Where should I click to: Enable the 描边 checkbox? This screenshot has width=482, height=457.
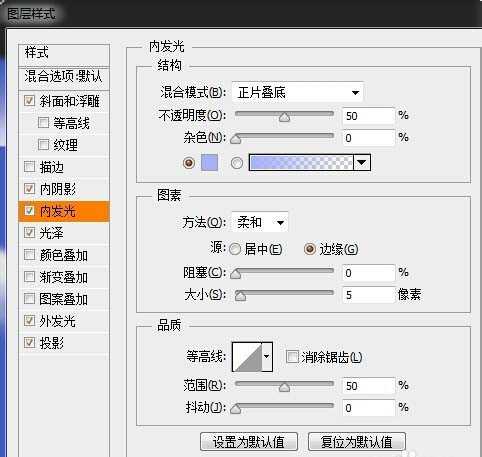tap(29, 167)
